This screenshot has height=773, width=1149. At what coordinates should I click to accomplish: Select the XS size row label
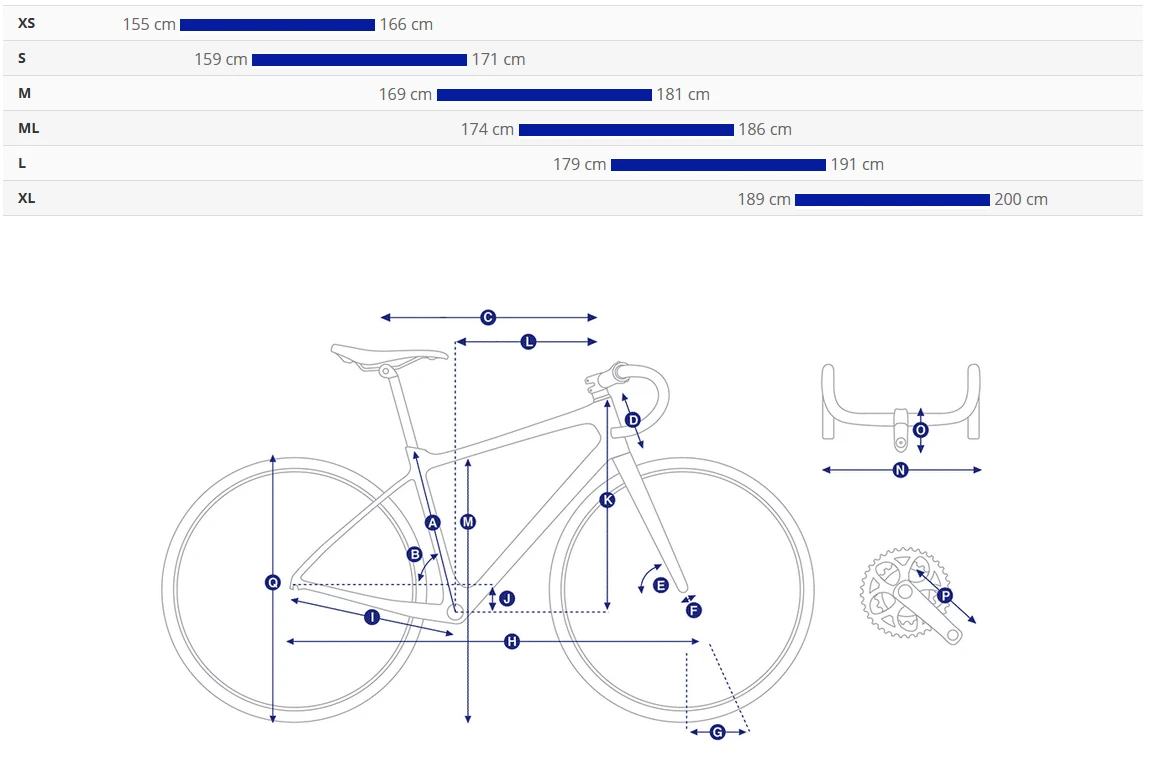(26, 23)
